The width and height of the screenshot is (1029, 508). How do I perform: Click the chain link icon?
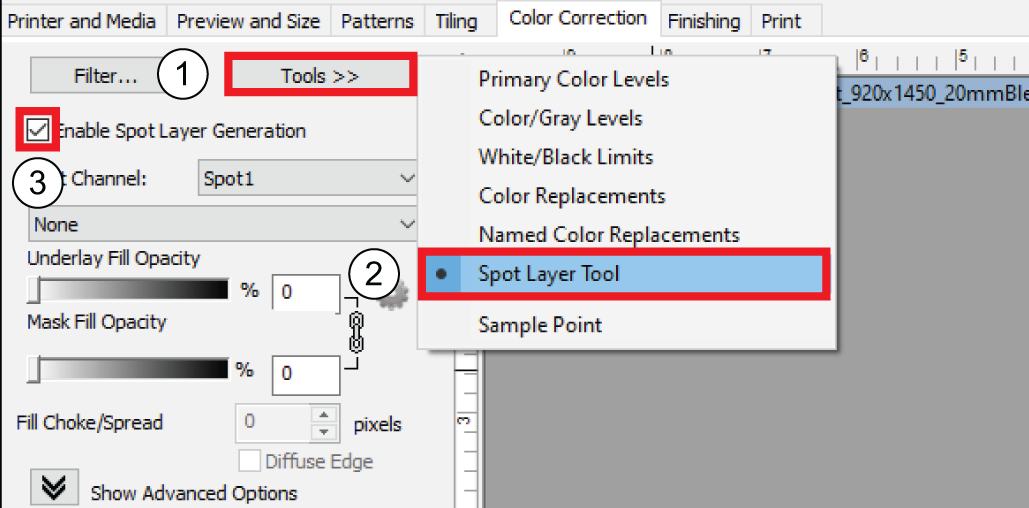[355, 332]
